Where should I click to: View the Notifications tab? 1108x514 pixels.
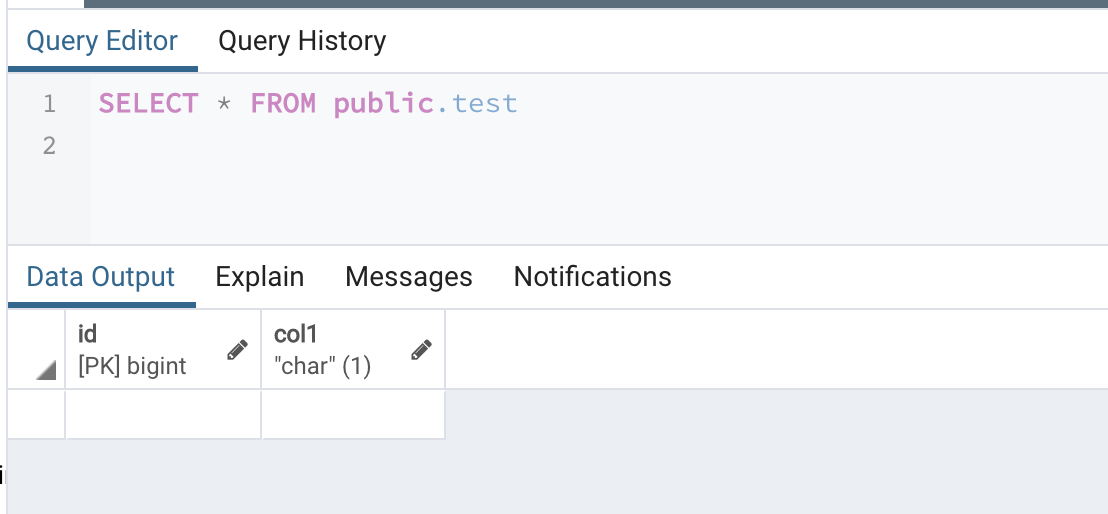pos(592,277)
